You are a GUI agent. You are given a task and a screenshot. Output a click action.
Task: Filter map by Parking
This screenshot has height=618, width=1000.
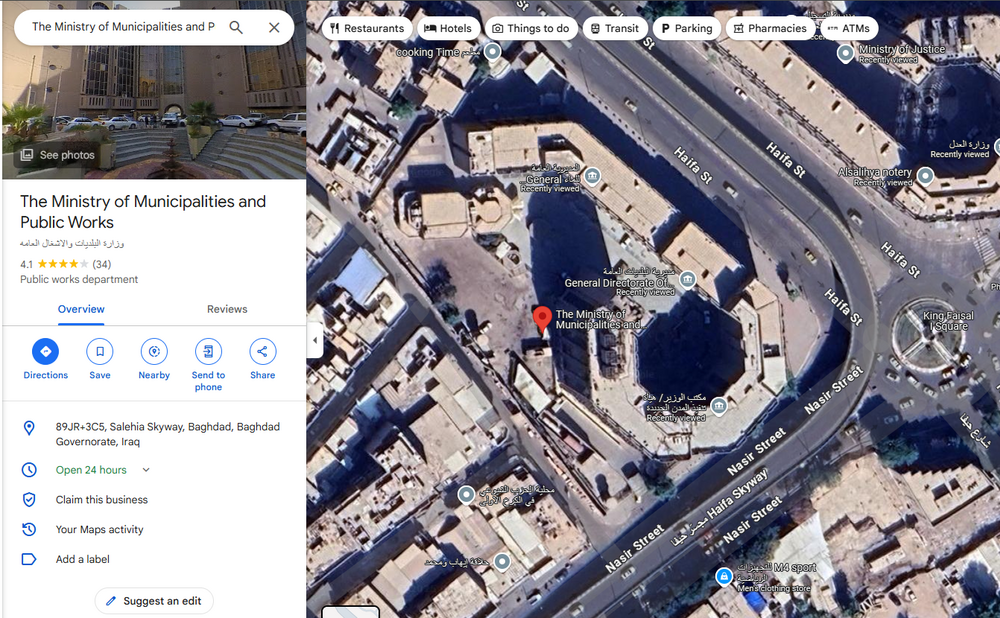tap(687, 28)
